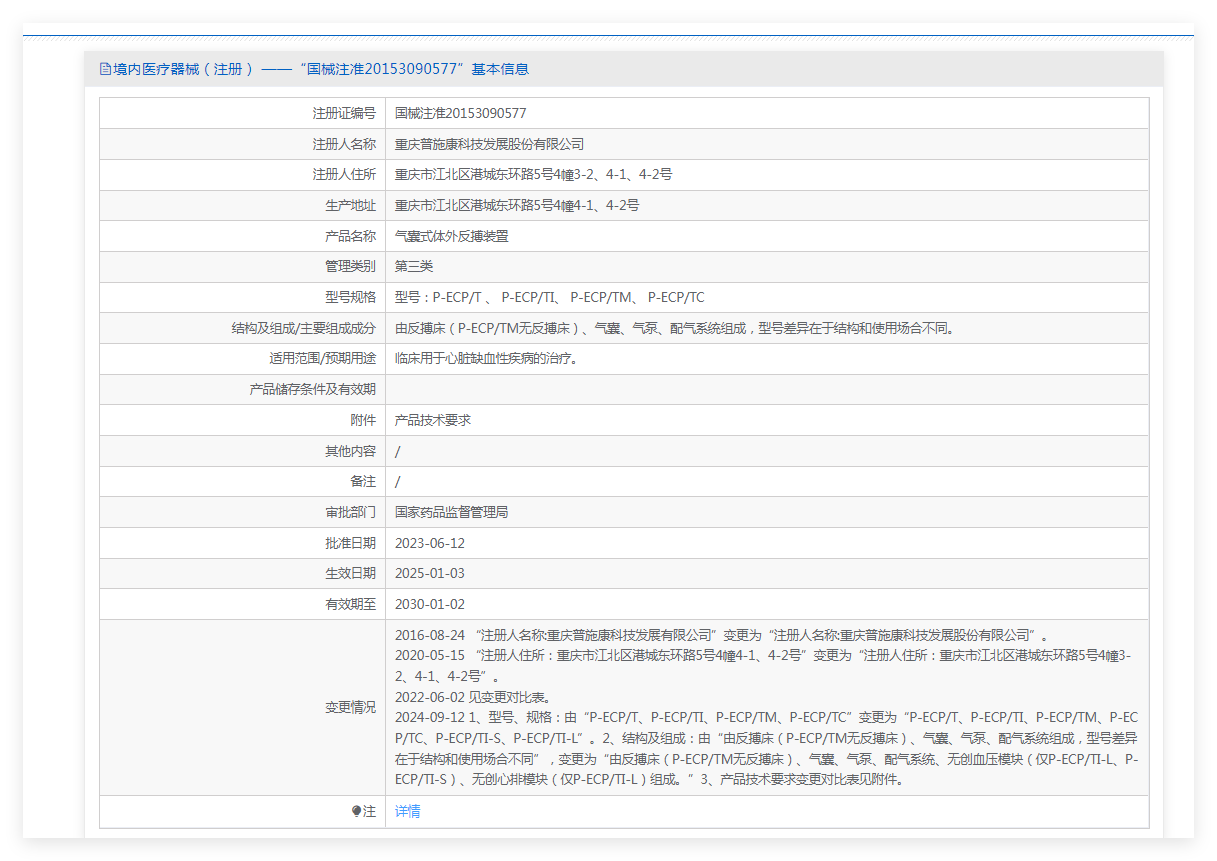The width and height of the screenshot is (1217, 861).
Task: Click the 备注 label
Action: pyautogui.click(x=364, y=482)
